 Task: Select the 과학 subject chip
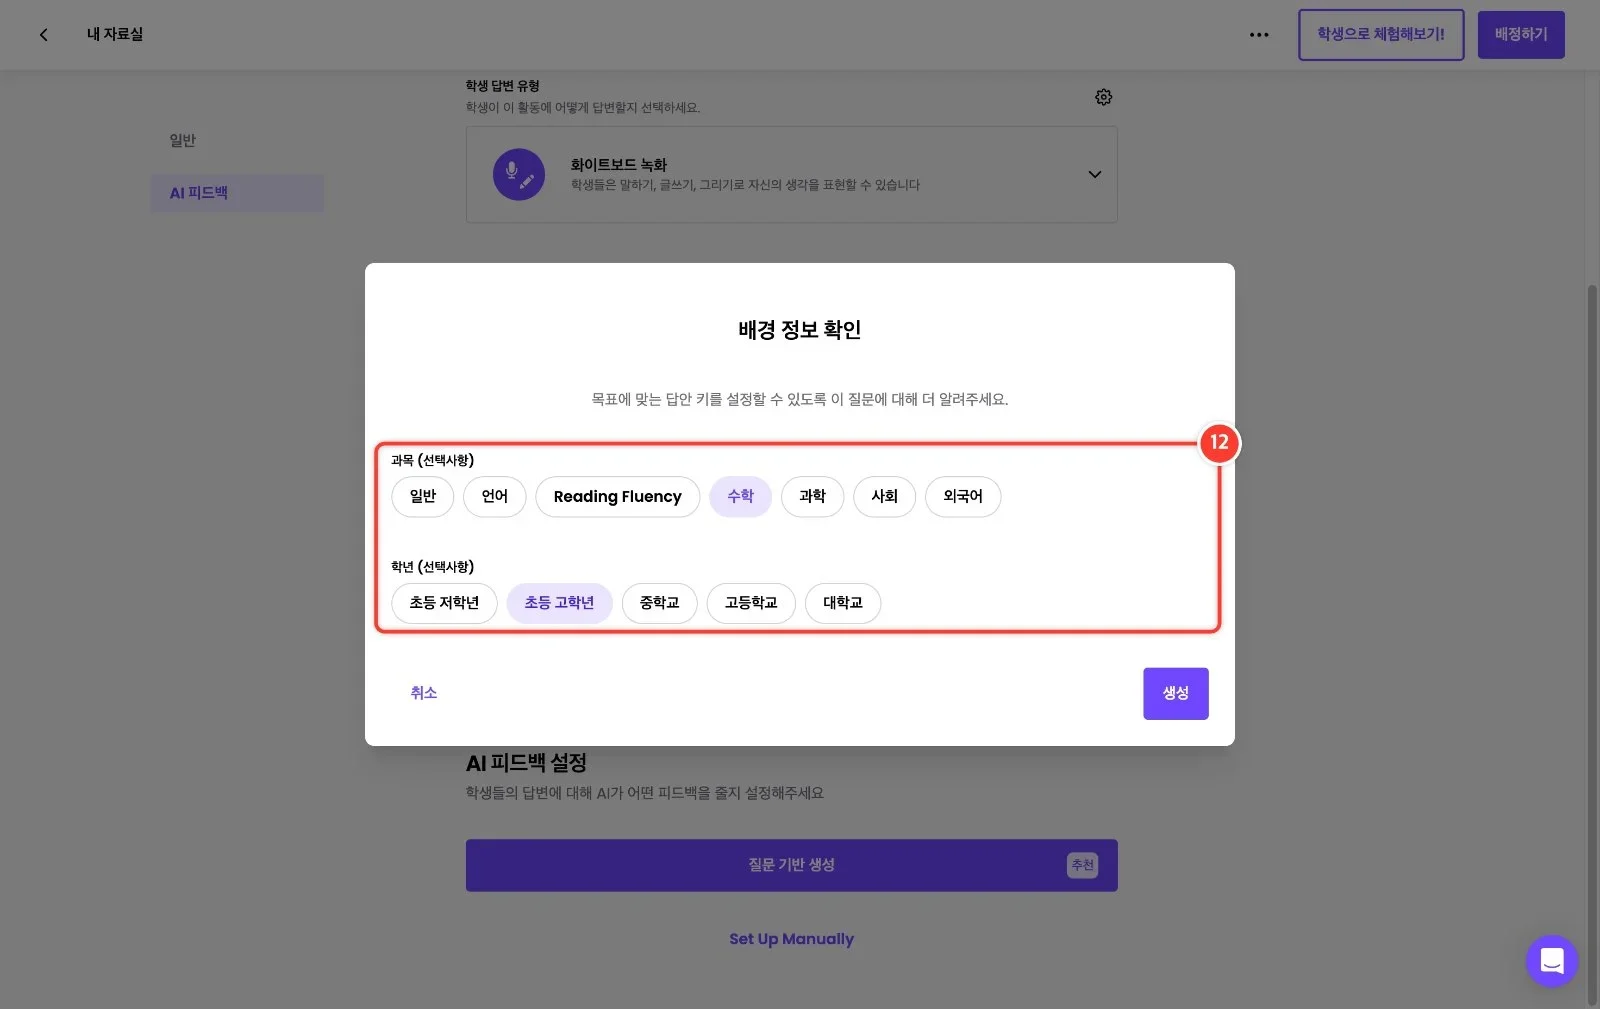(813, 496)
